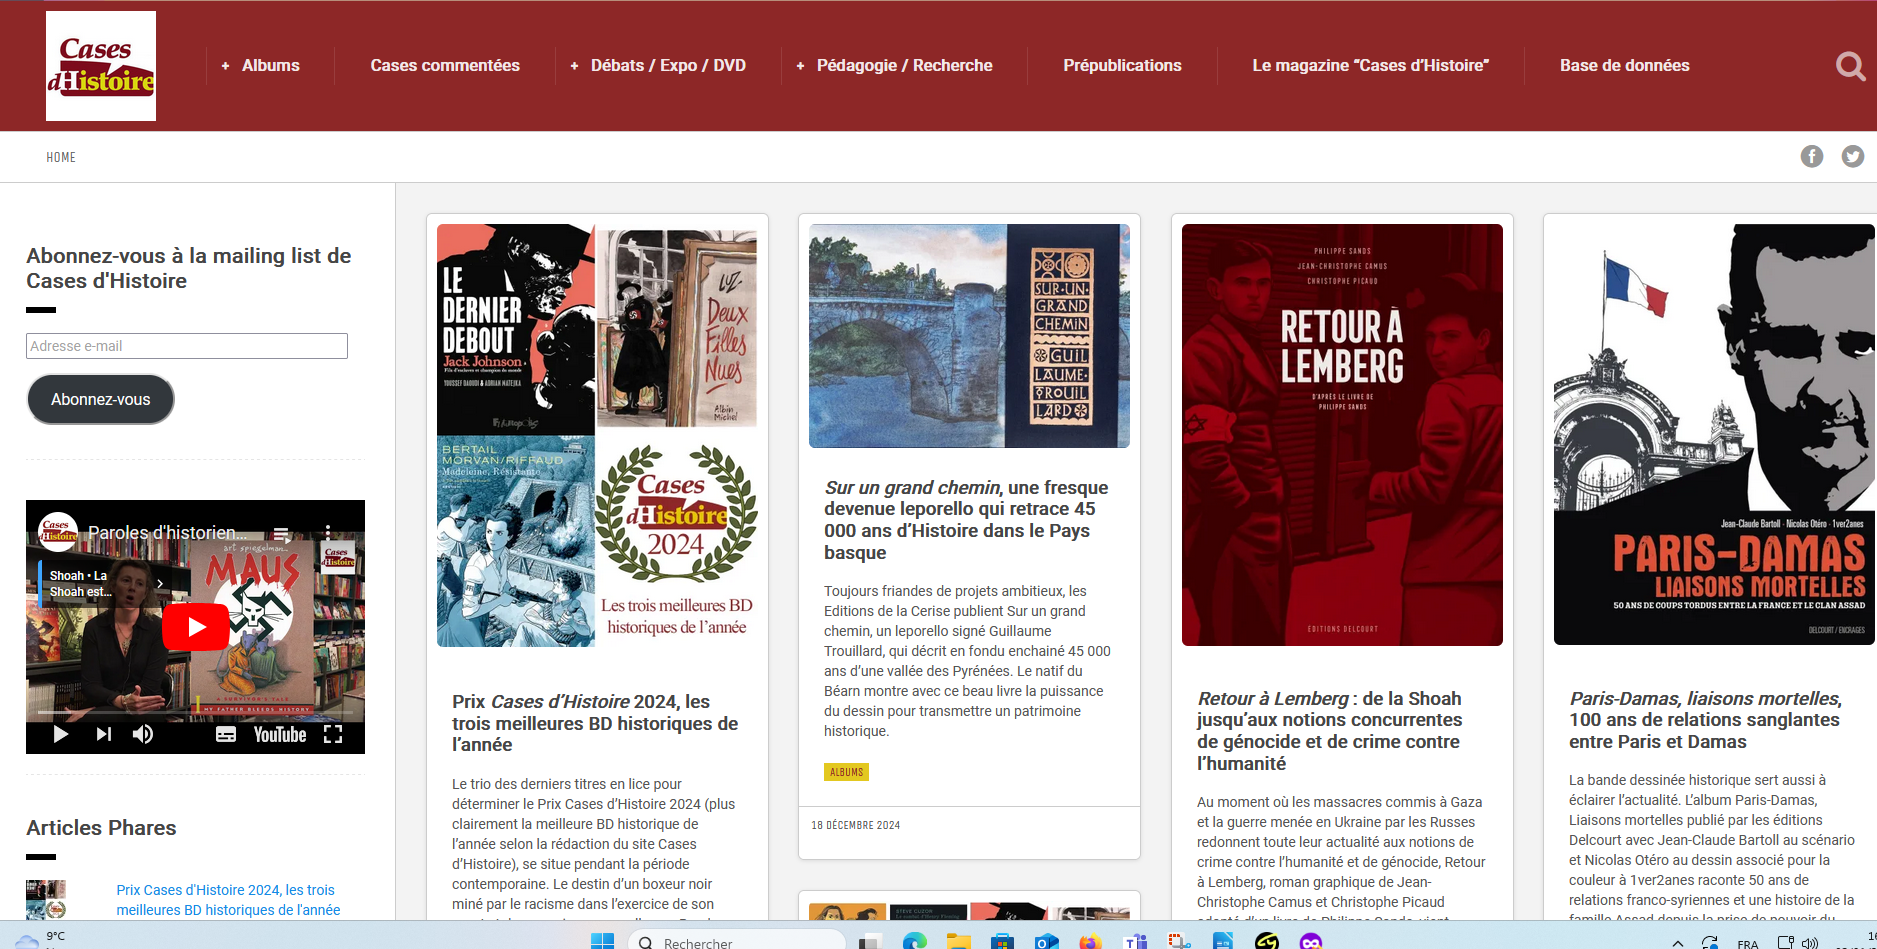The image size is (1877, 949).
Task: Open the video three-dot more options
Action: click(x=327, y=533)
